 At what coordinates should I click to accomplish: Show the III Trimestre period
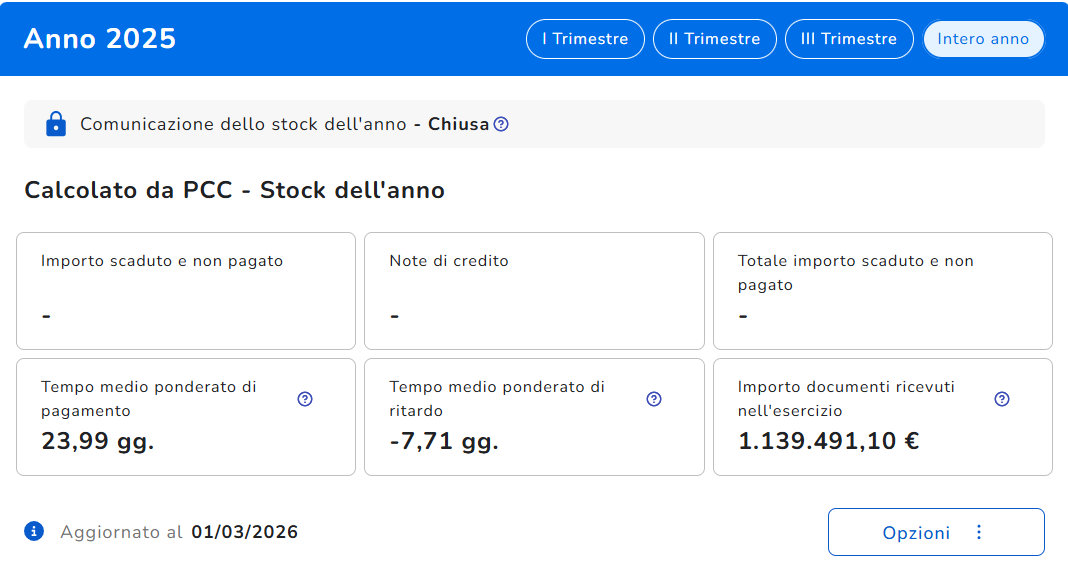point(849,39)
